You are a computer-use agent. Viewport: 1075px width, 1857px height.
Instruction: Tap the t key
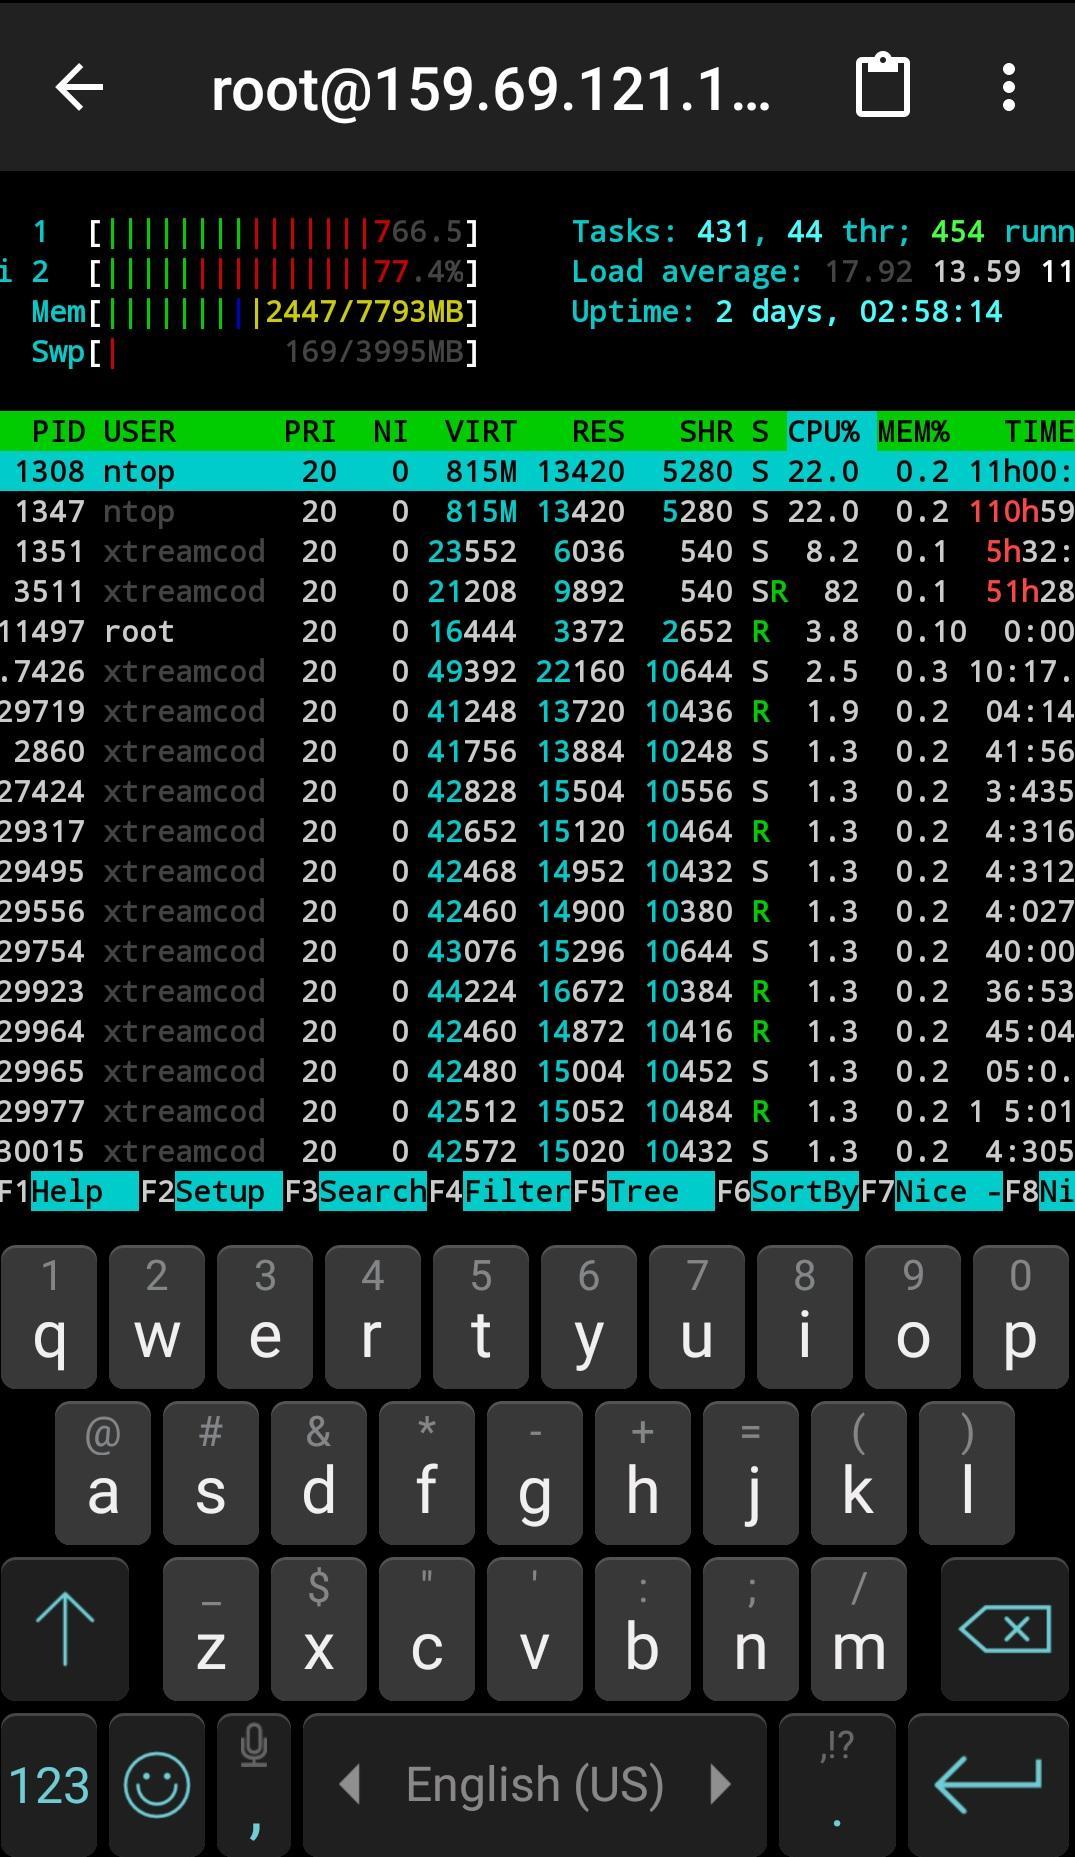click(481, 1317)
